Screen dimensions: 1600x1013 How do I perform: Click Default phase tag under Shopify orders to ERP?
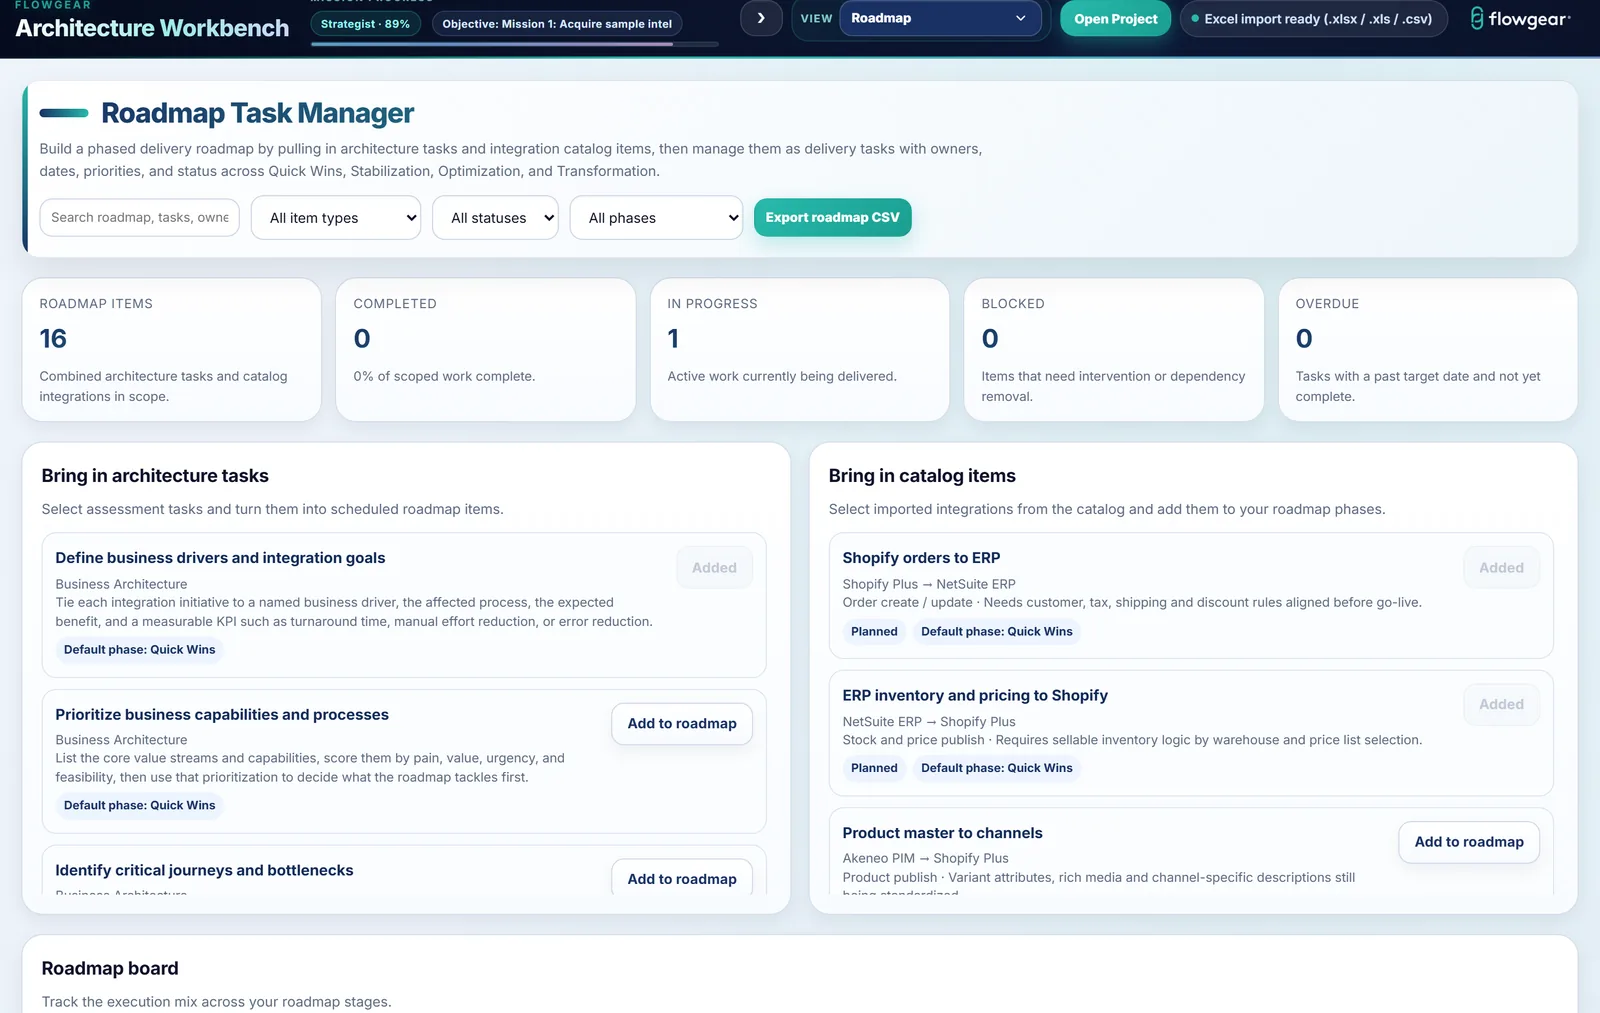point(997,631)
